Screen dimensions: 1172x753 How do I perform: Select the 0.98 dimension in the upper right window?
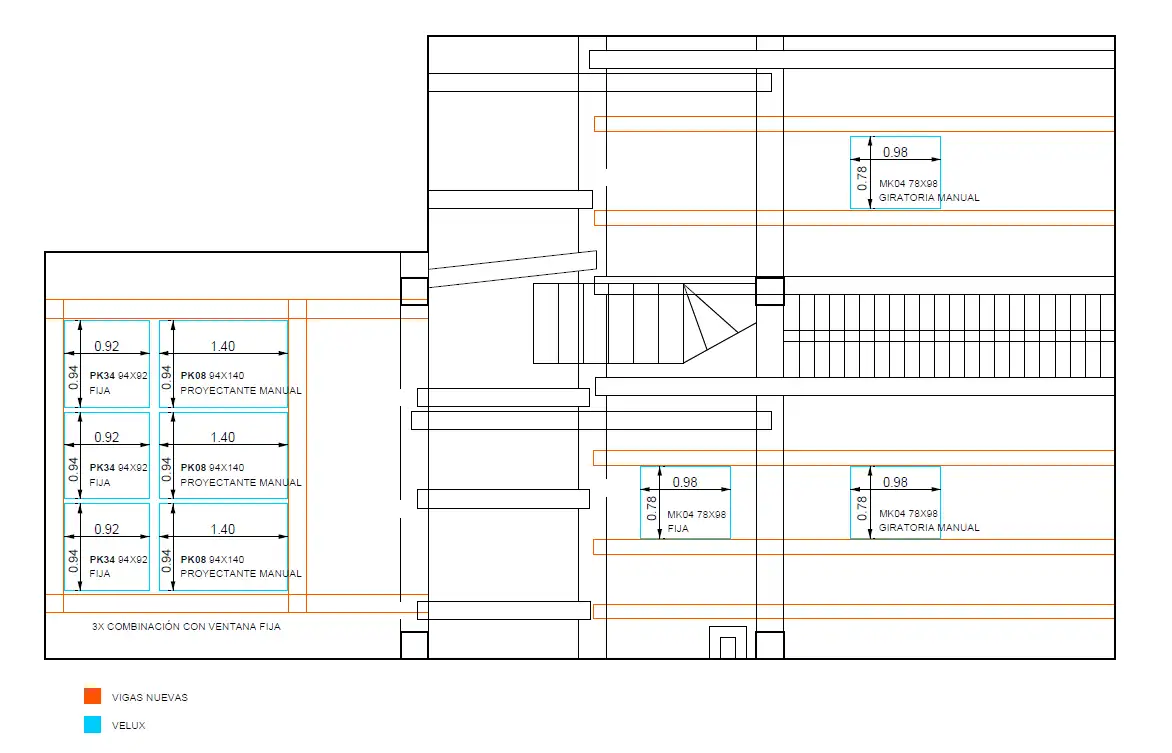(x=895, y=152)
